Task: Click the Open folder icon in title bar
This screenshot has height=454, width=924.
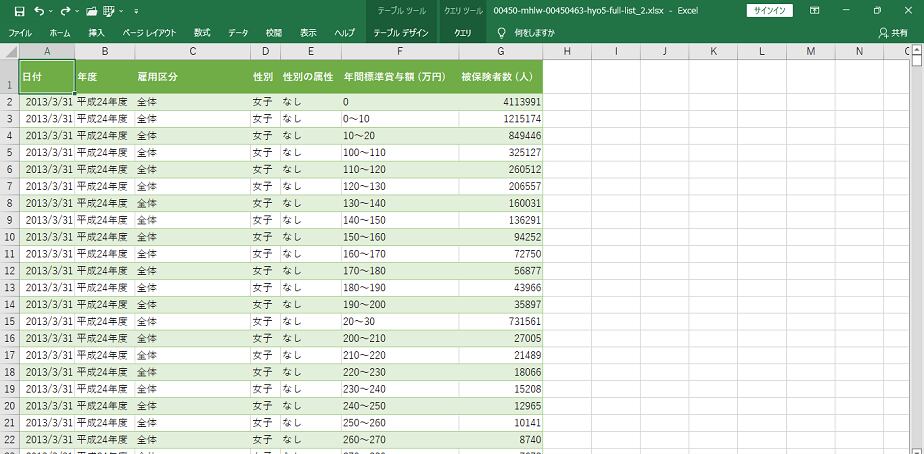Action: (91, 11)
